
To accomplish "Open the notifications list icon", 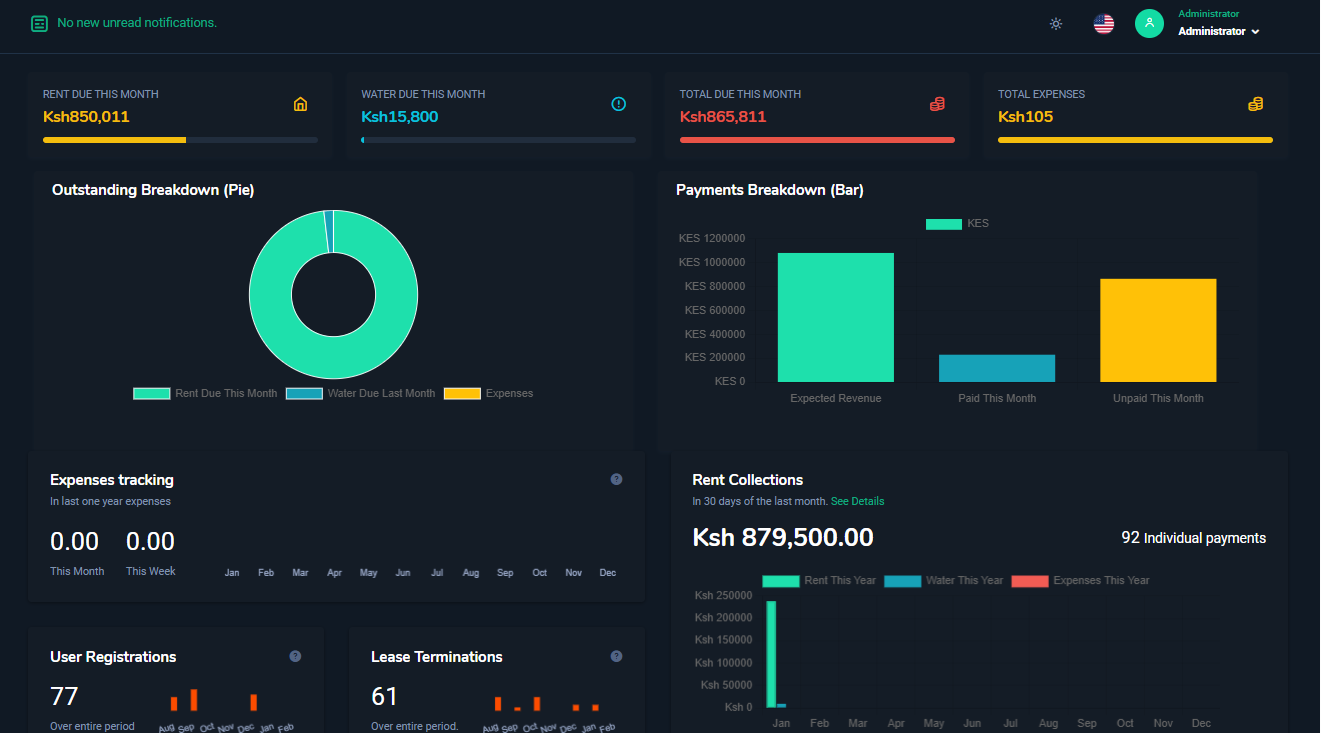I will pos(39,23).
